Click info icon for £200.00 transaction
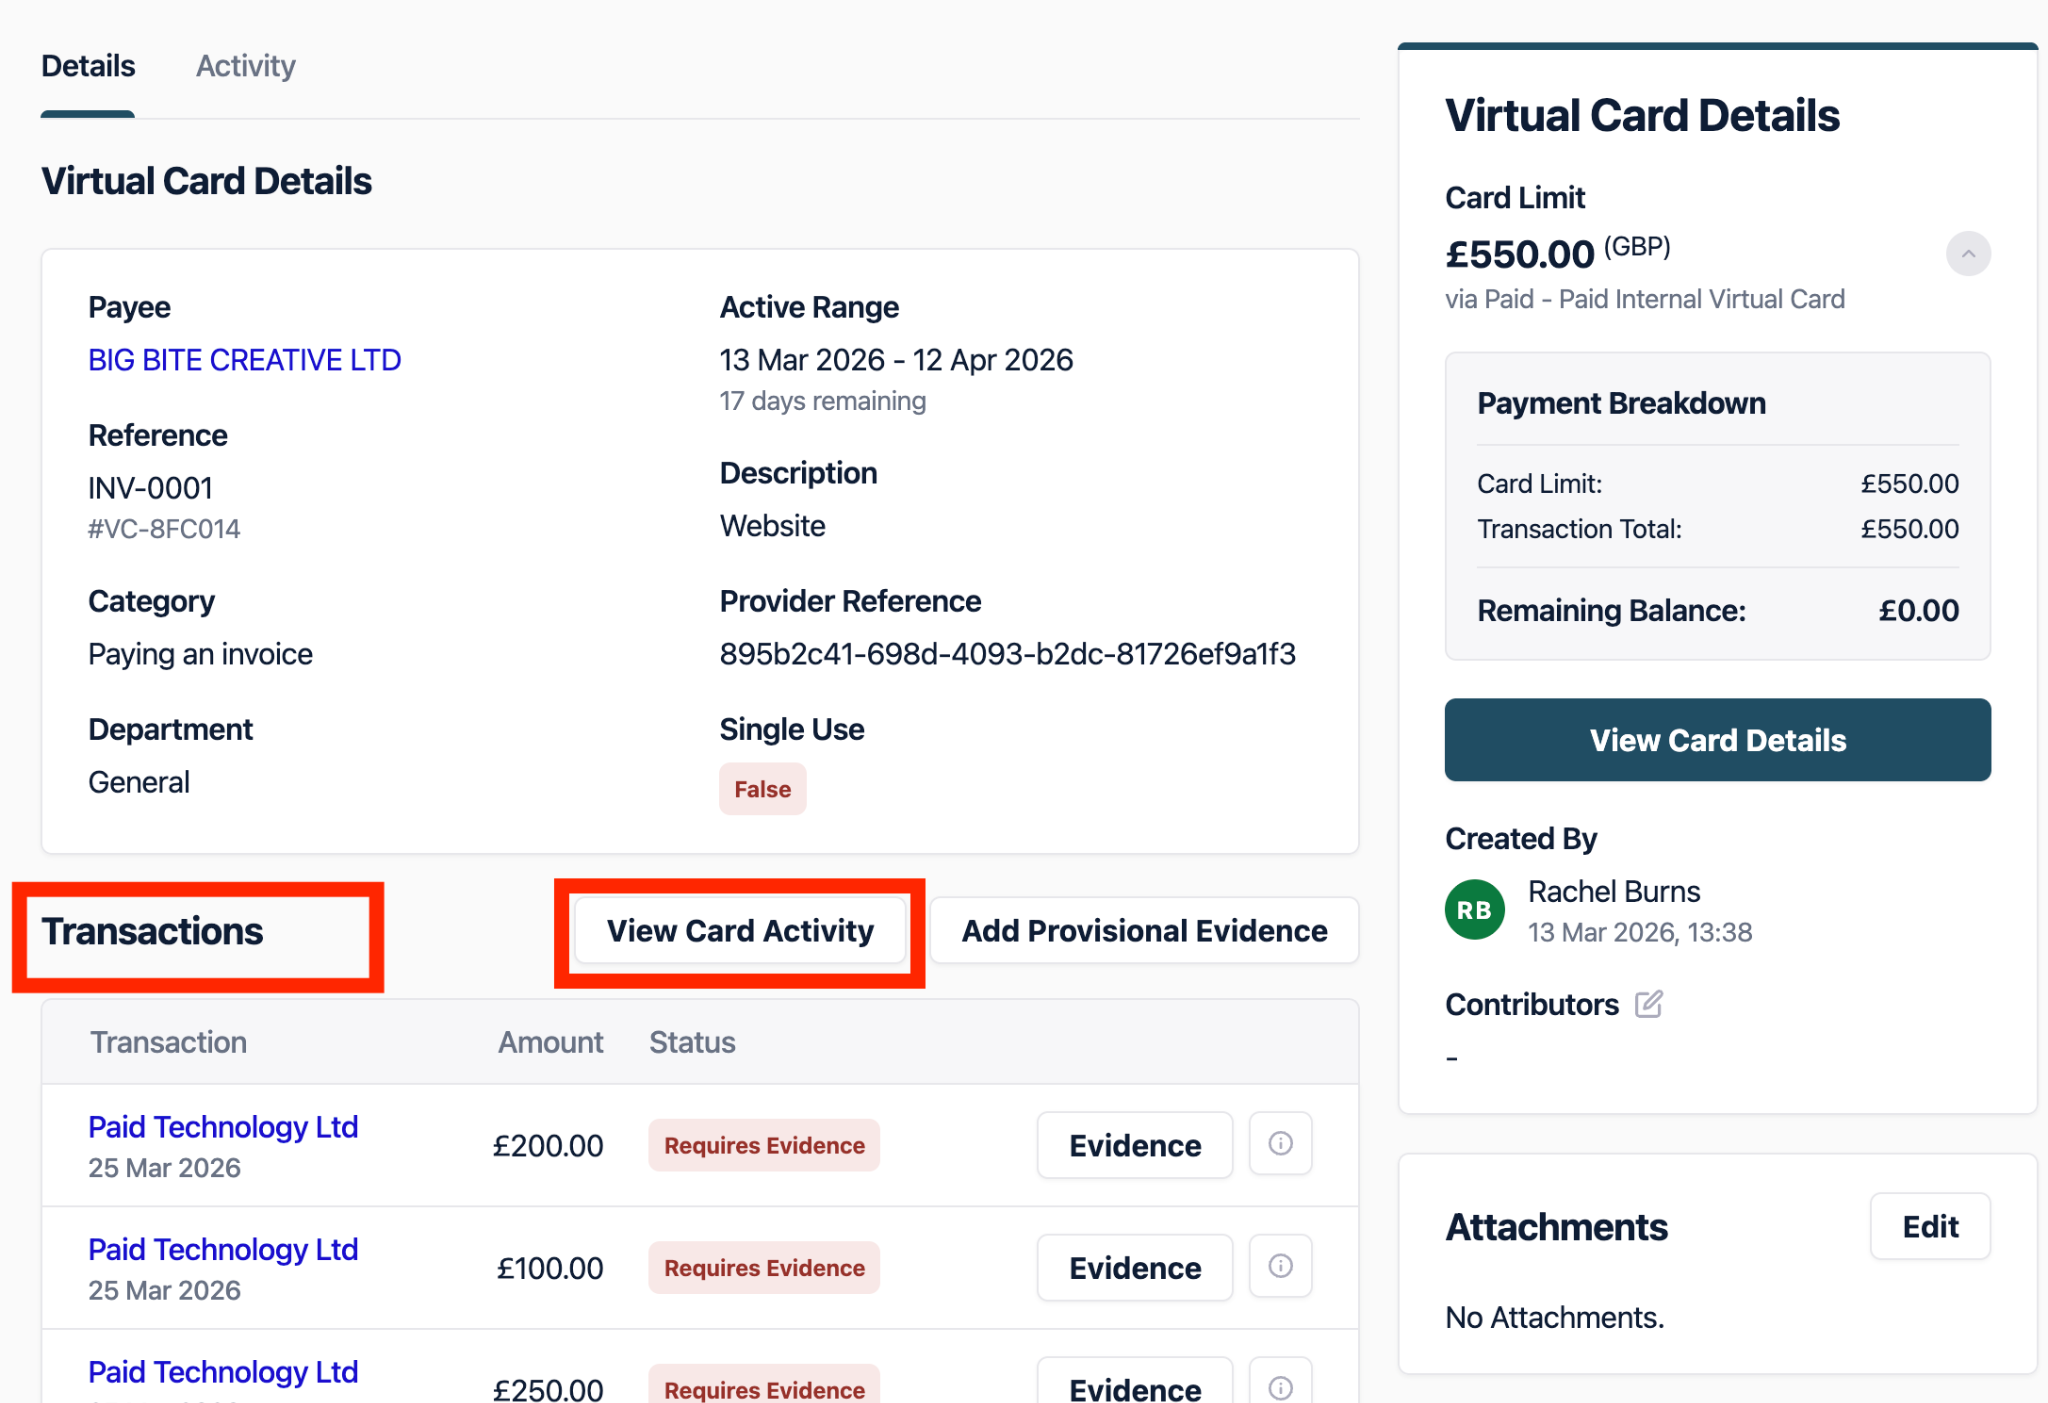 [1280, 1143]
